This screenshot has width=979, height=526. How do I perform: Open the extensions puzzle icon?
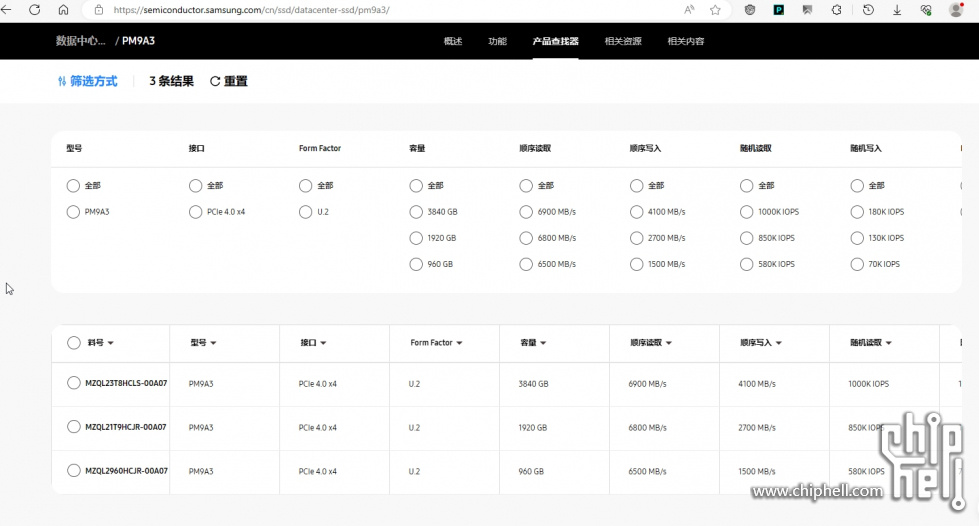(x=837, y=10)
